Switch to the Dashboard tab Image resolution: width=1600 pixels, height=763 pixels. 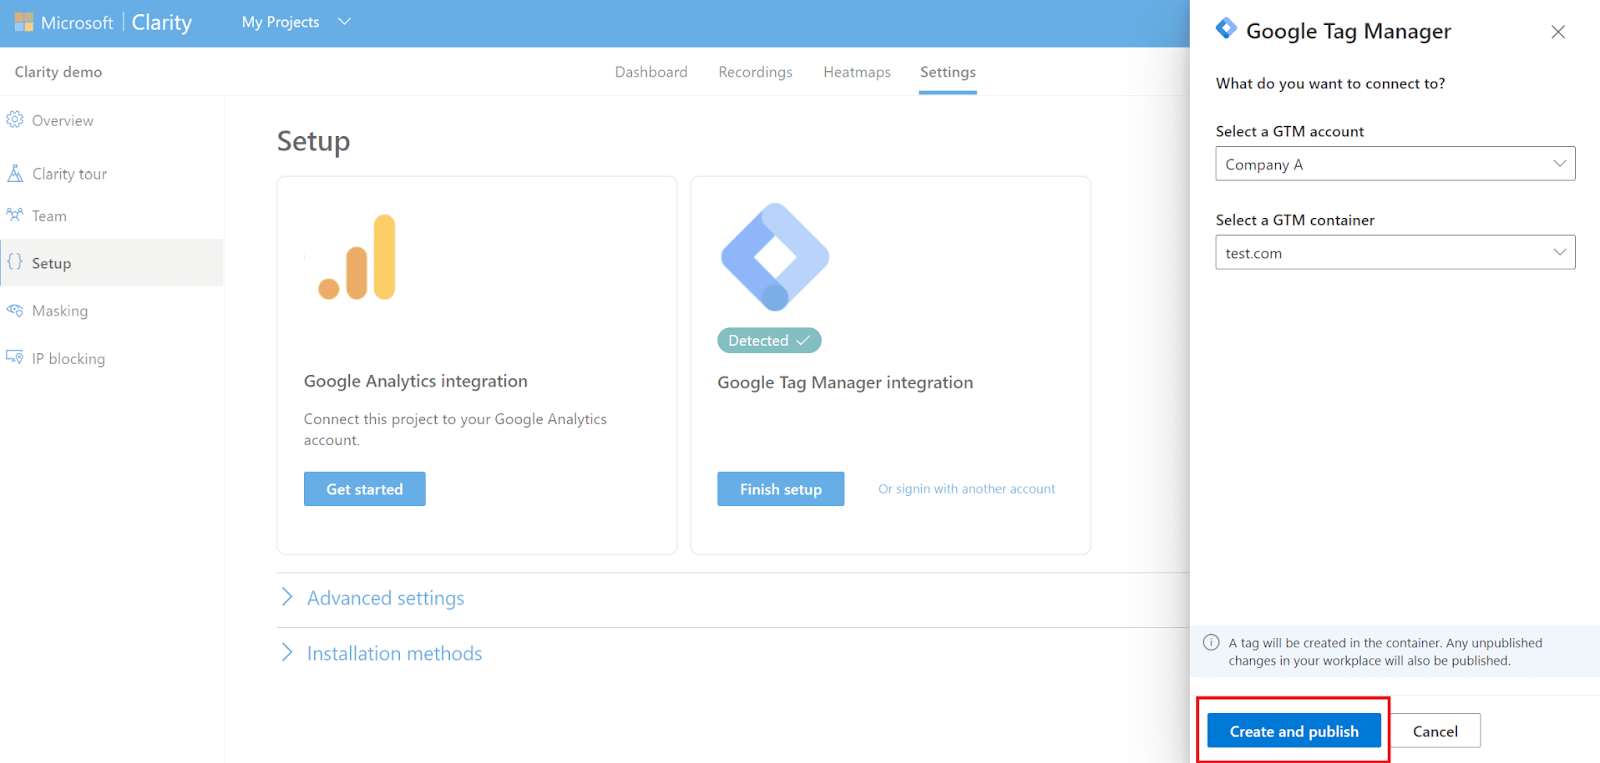click(651, 72)
